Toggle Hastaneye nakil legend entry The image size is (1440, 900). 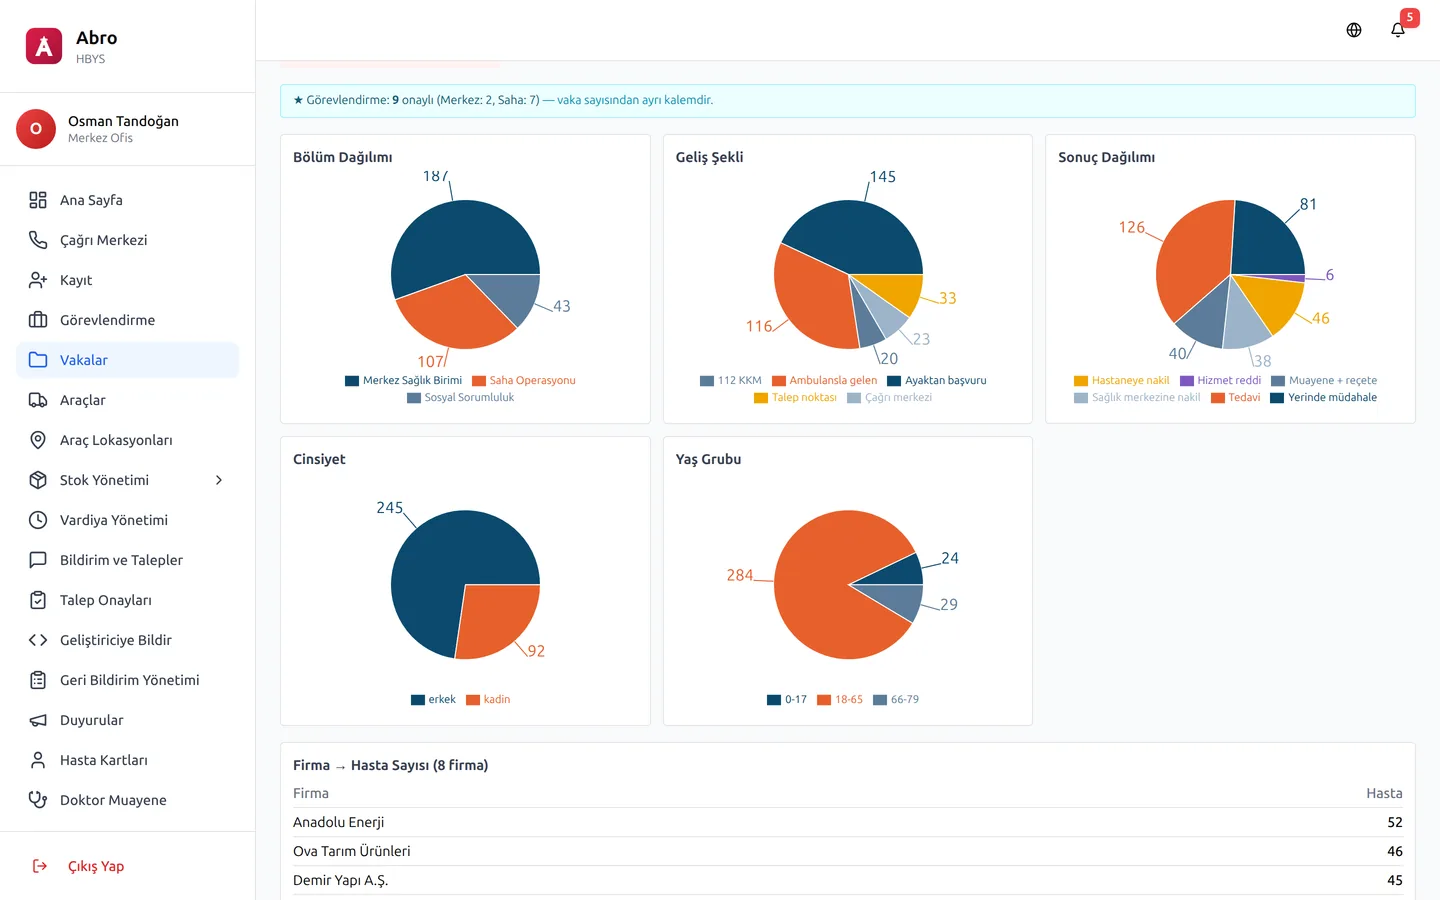[x=1121, y=381]
